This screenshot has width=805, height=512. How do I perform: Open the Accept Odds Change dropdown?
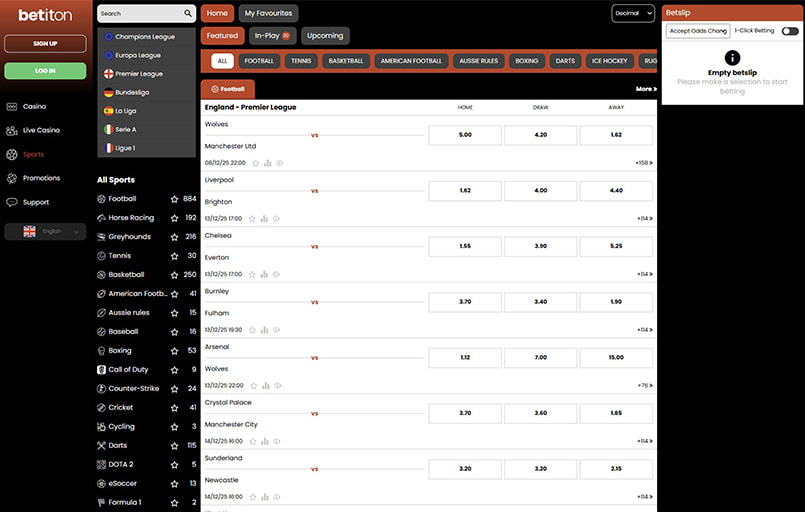coord(698,31)
